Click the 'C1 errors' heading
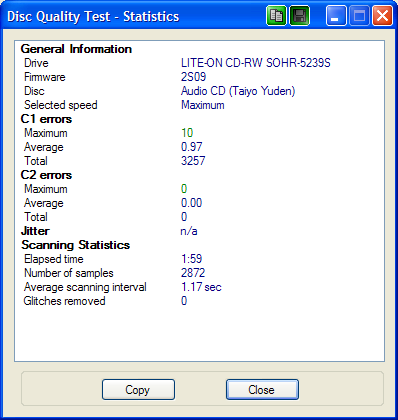 [46, 119]
